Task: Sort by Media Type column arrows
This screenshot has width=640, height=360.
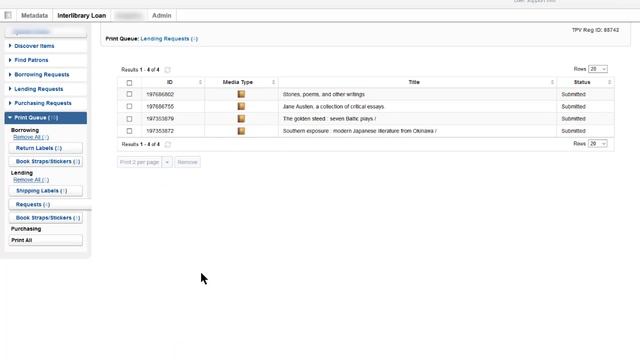Action: pyautogui.click(x=273, y=82)
